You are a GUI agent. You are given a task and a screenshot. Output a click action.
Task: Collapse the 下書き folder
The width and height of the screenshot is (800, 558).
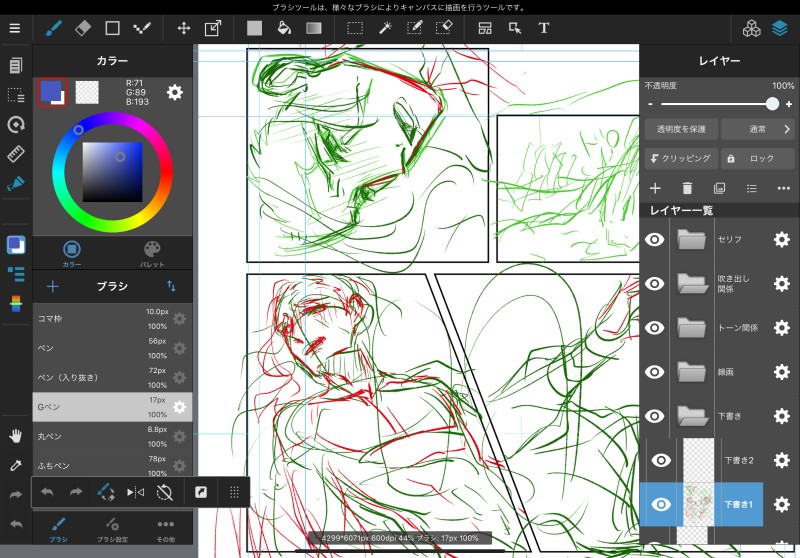(x=693, y=416)
